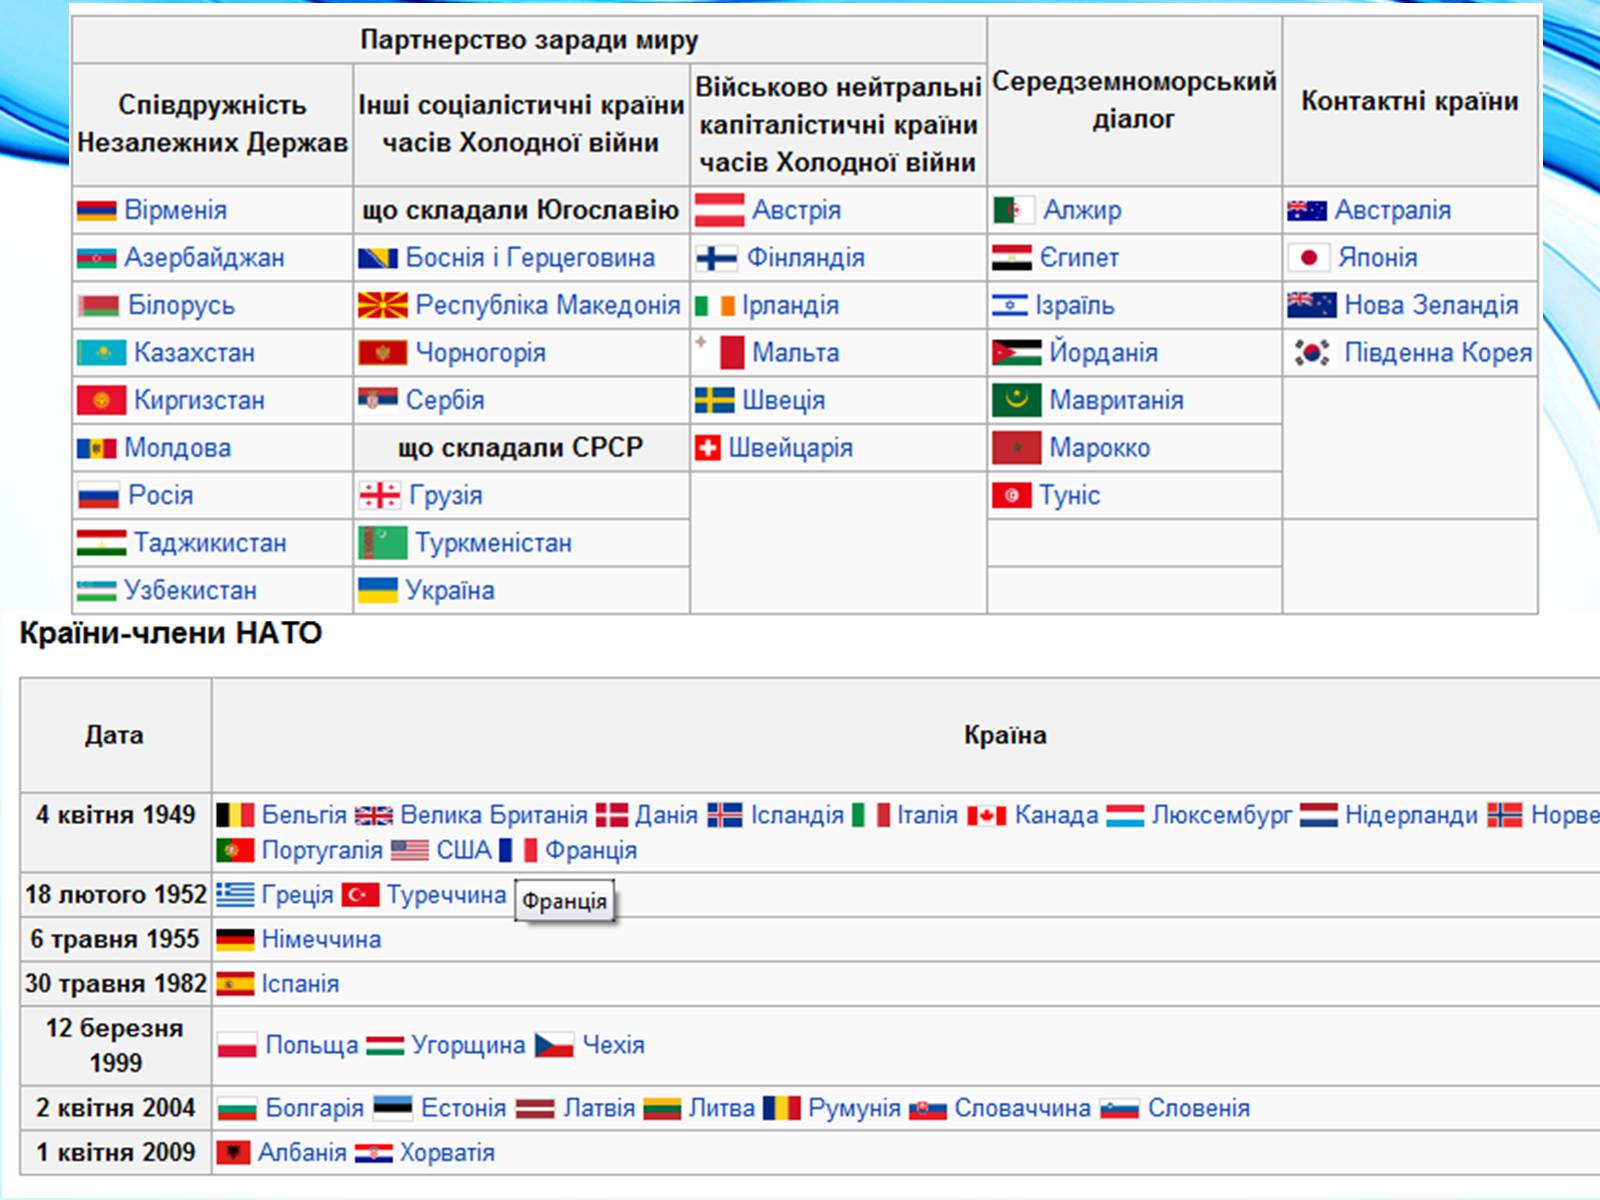Click the Armenia flag icon next to Вірменія
Viewport: 1600px width, 1200px height.
coord(96,210)
